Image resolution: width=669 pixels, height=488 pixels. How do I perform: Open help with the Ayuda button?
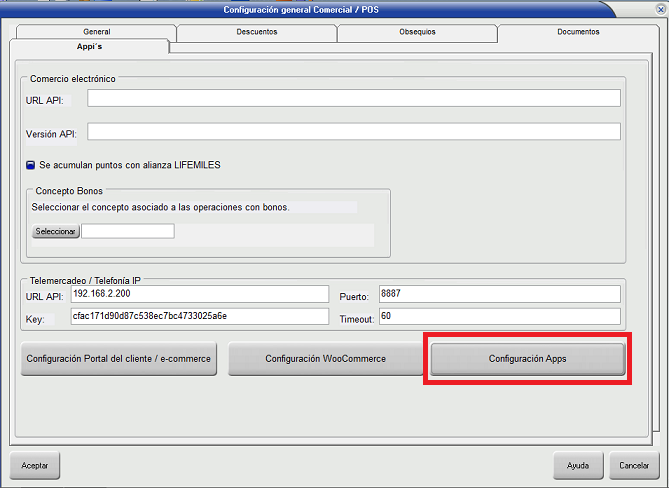click(x=578, y=466)
